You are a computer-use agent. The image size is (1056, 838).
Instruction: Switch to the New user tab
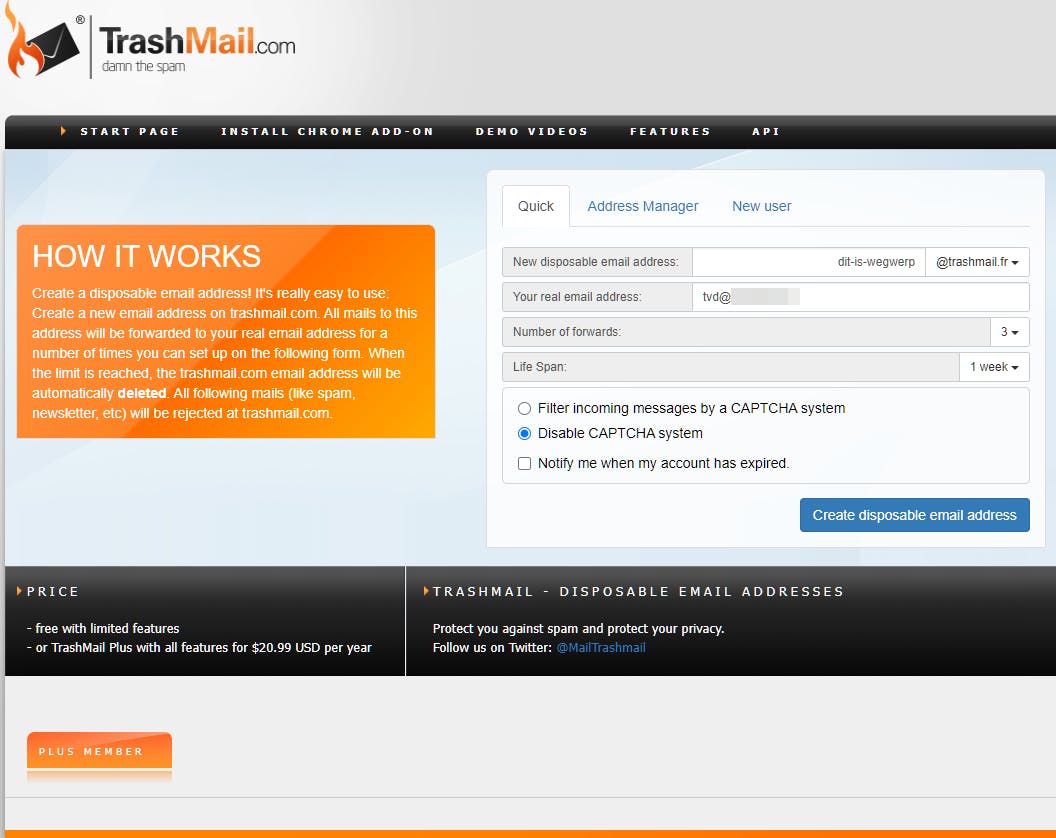coord(762,206)
